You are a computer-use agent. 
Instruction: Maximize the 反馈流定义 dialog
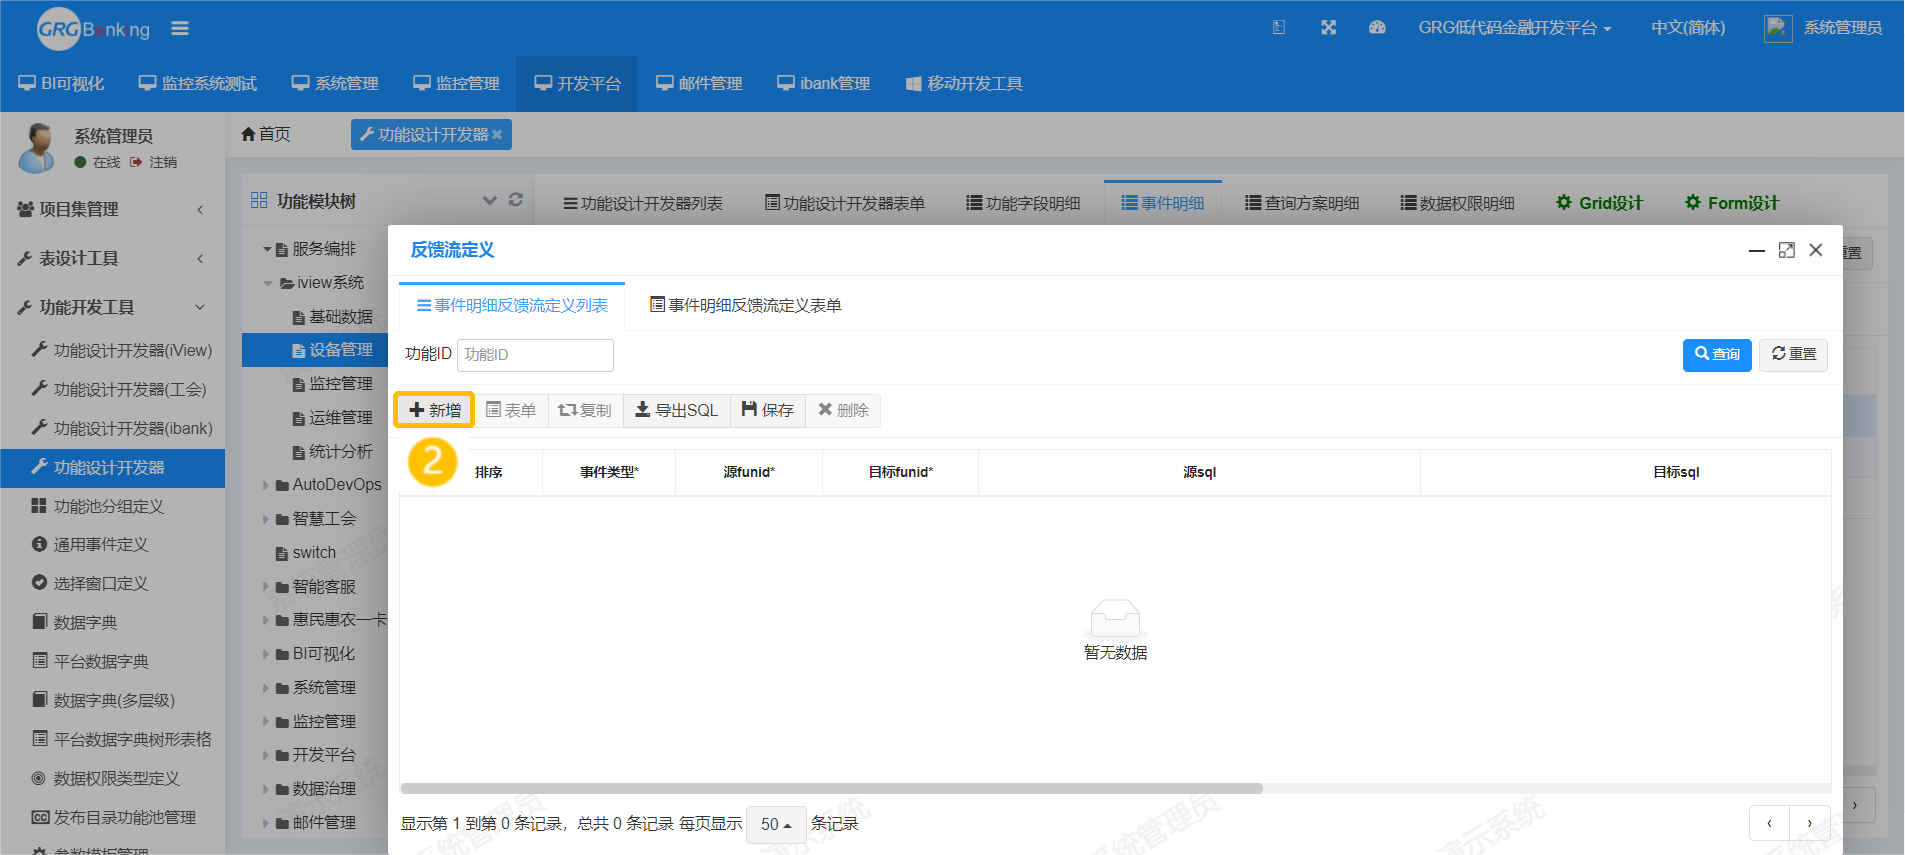point(1787,250)
